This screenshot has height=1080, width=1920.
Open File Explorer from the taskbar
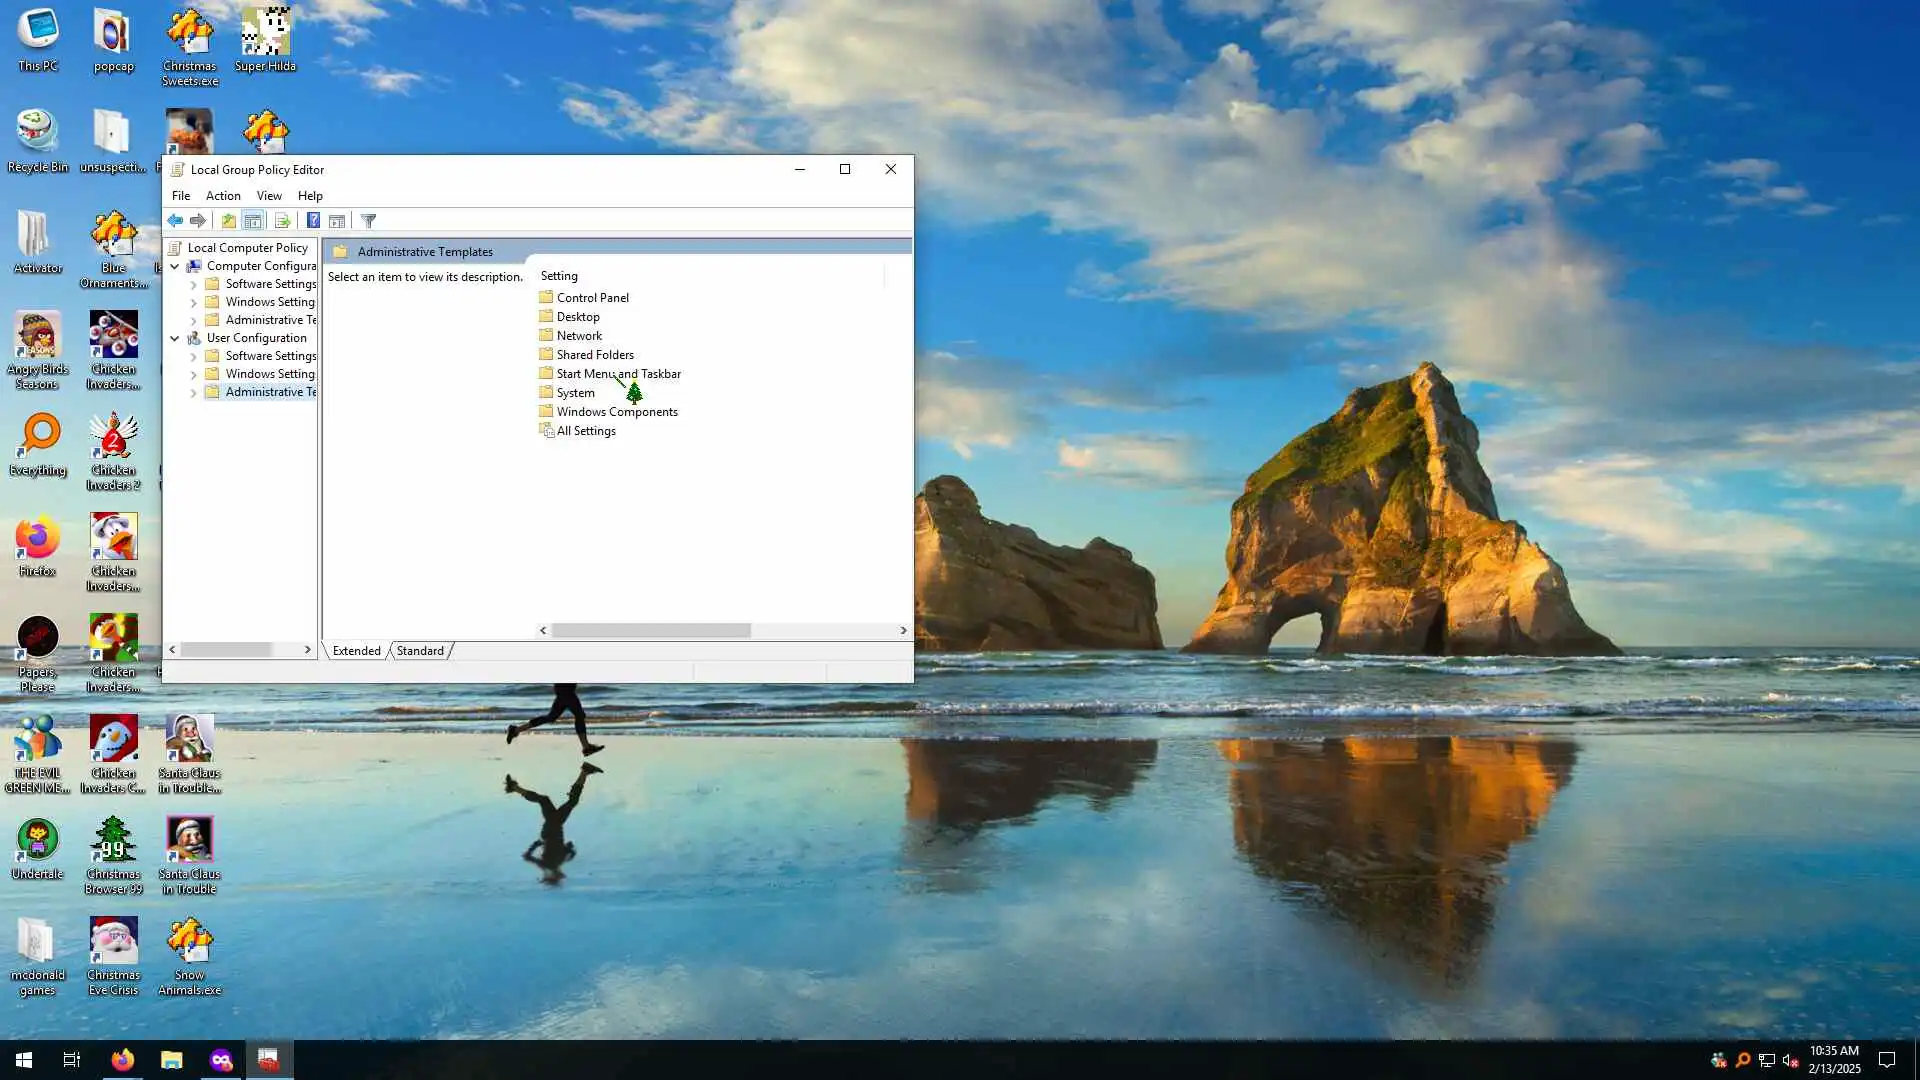(x=172, y=1060)
